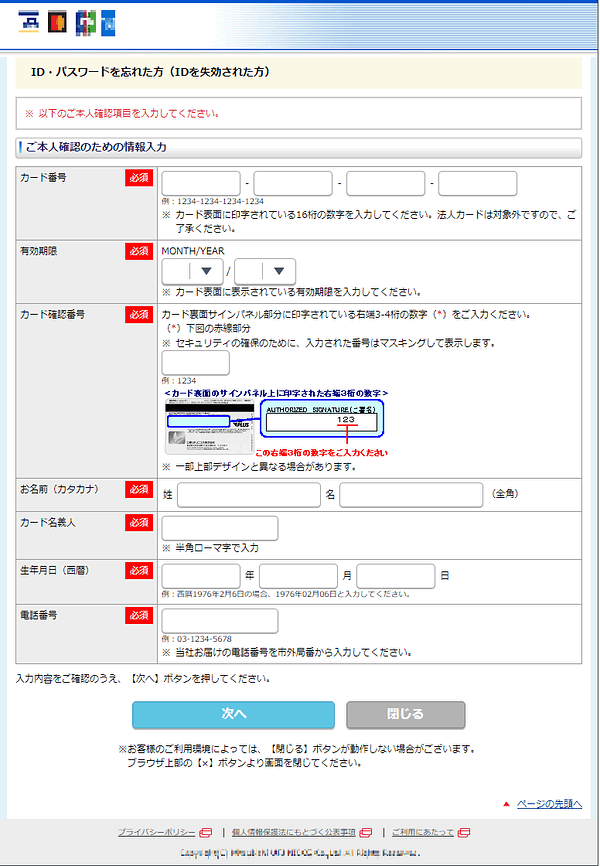
Task: Click the JCB logo icon in header
Action: click(x=88, y=23)
